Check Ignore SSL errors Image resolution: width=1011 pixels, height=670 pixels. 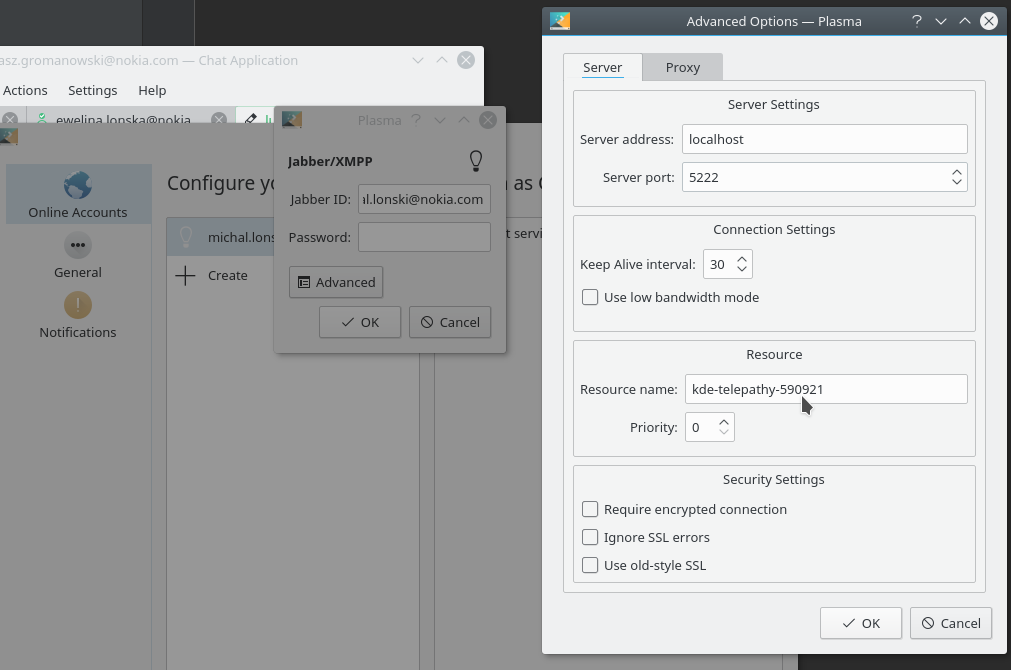click(x=590, y=537)
